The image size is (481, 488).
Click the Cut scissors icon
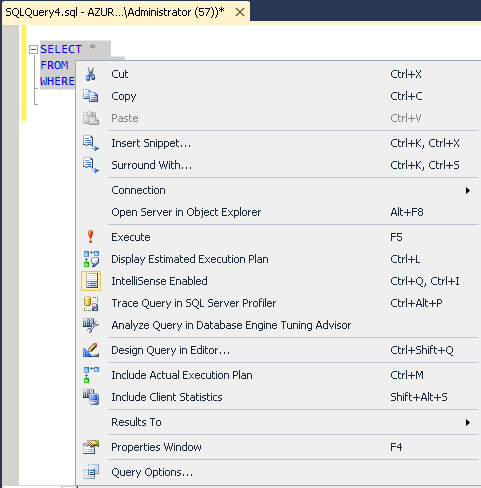pyautogui.click(x=91, y=74)
